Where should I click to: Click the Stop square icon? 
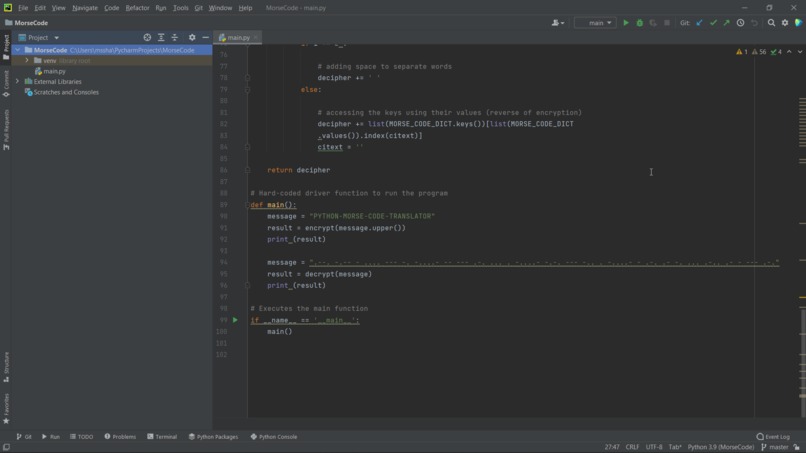point(667,23)
